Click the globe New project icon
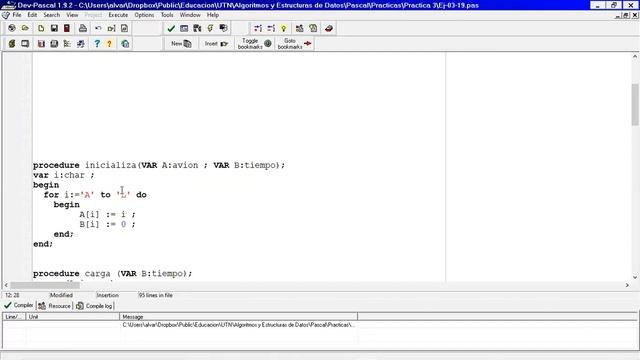This screenshot has width=640, height=360. (12, 29)
